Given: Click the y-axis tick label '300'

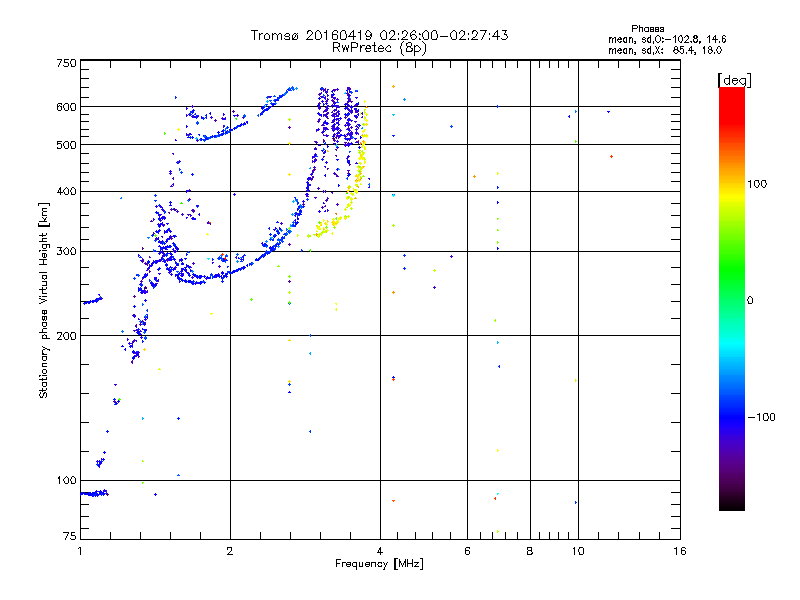Looking at the screenshot, I should tap(66, 252).
